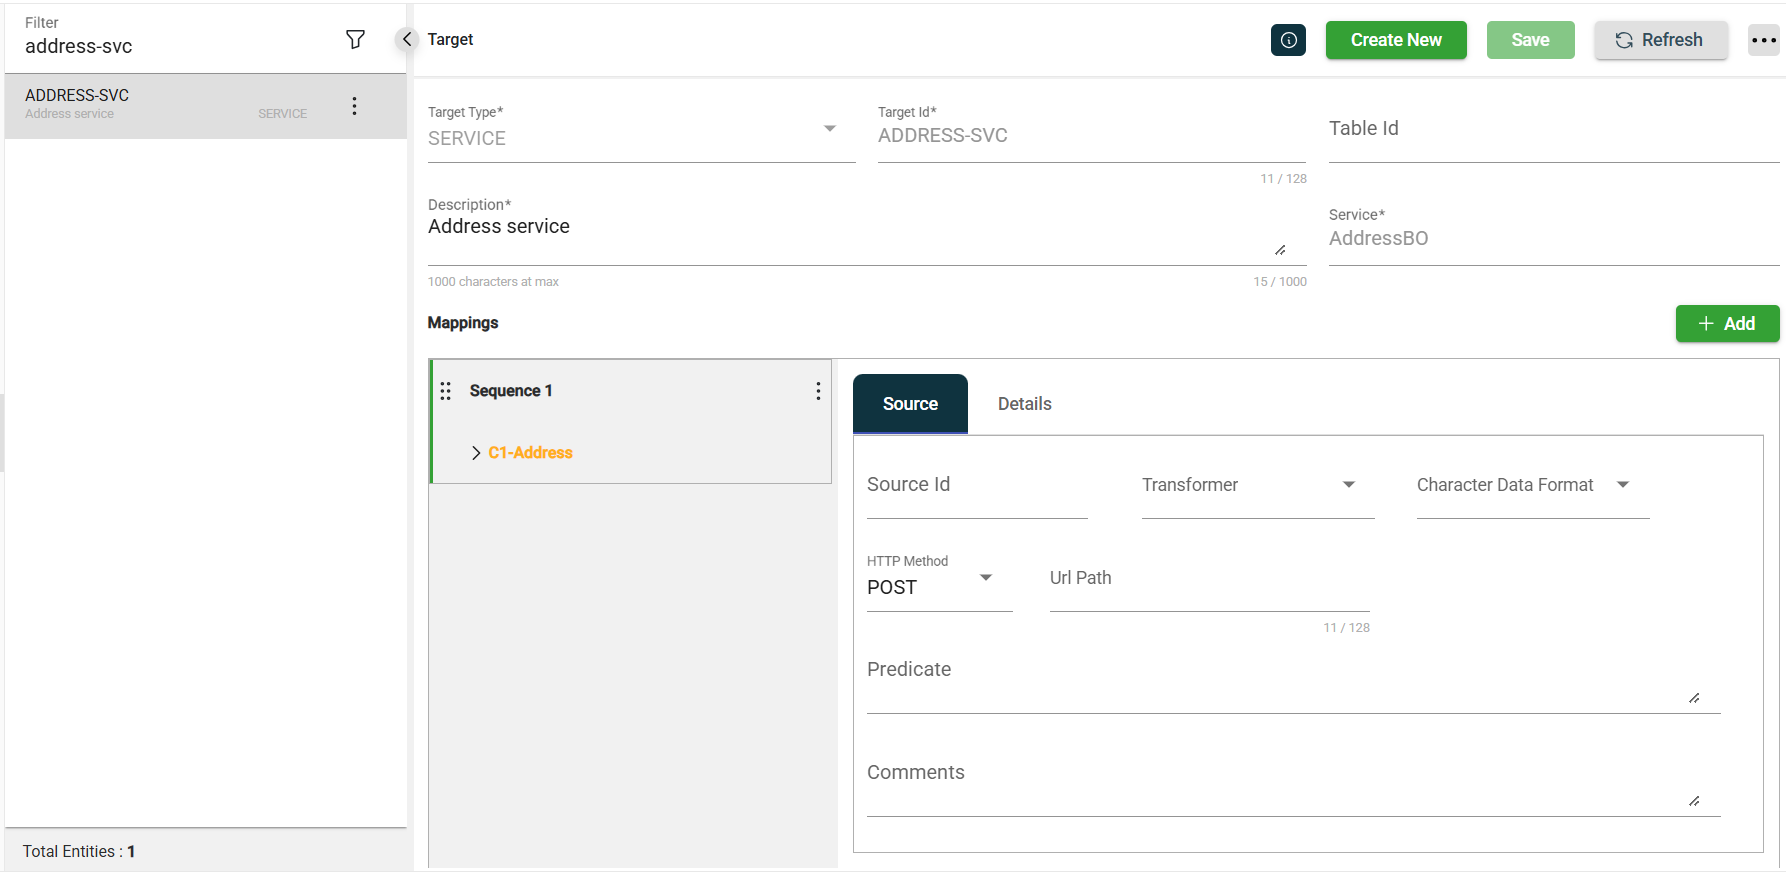Click the Description field resize handle
This screenshot has width=1786, height=875.
pyautogui.click(x=1280, y=250)
